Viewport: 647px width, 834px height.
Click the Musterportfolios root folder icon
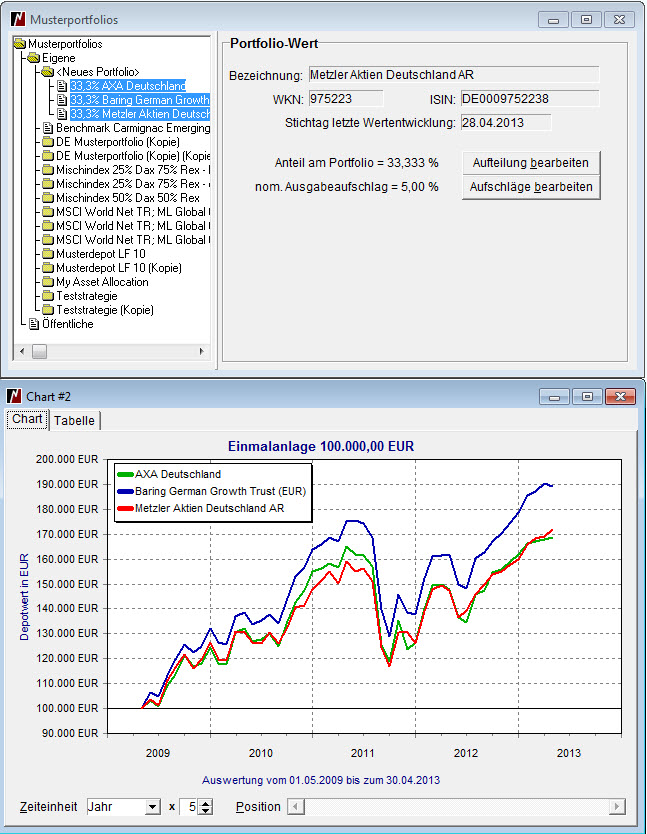pyautogui.click(x=20, y=44)
